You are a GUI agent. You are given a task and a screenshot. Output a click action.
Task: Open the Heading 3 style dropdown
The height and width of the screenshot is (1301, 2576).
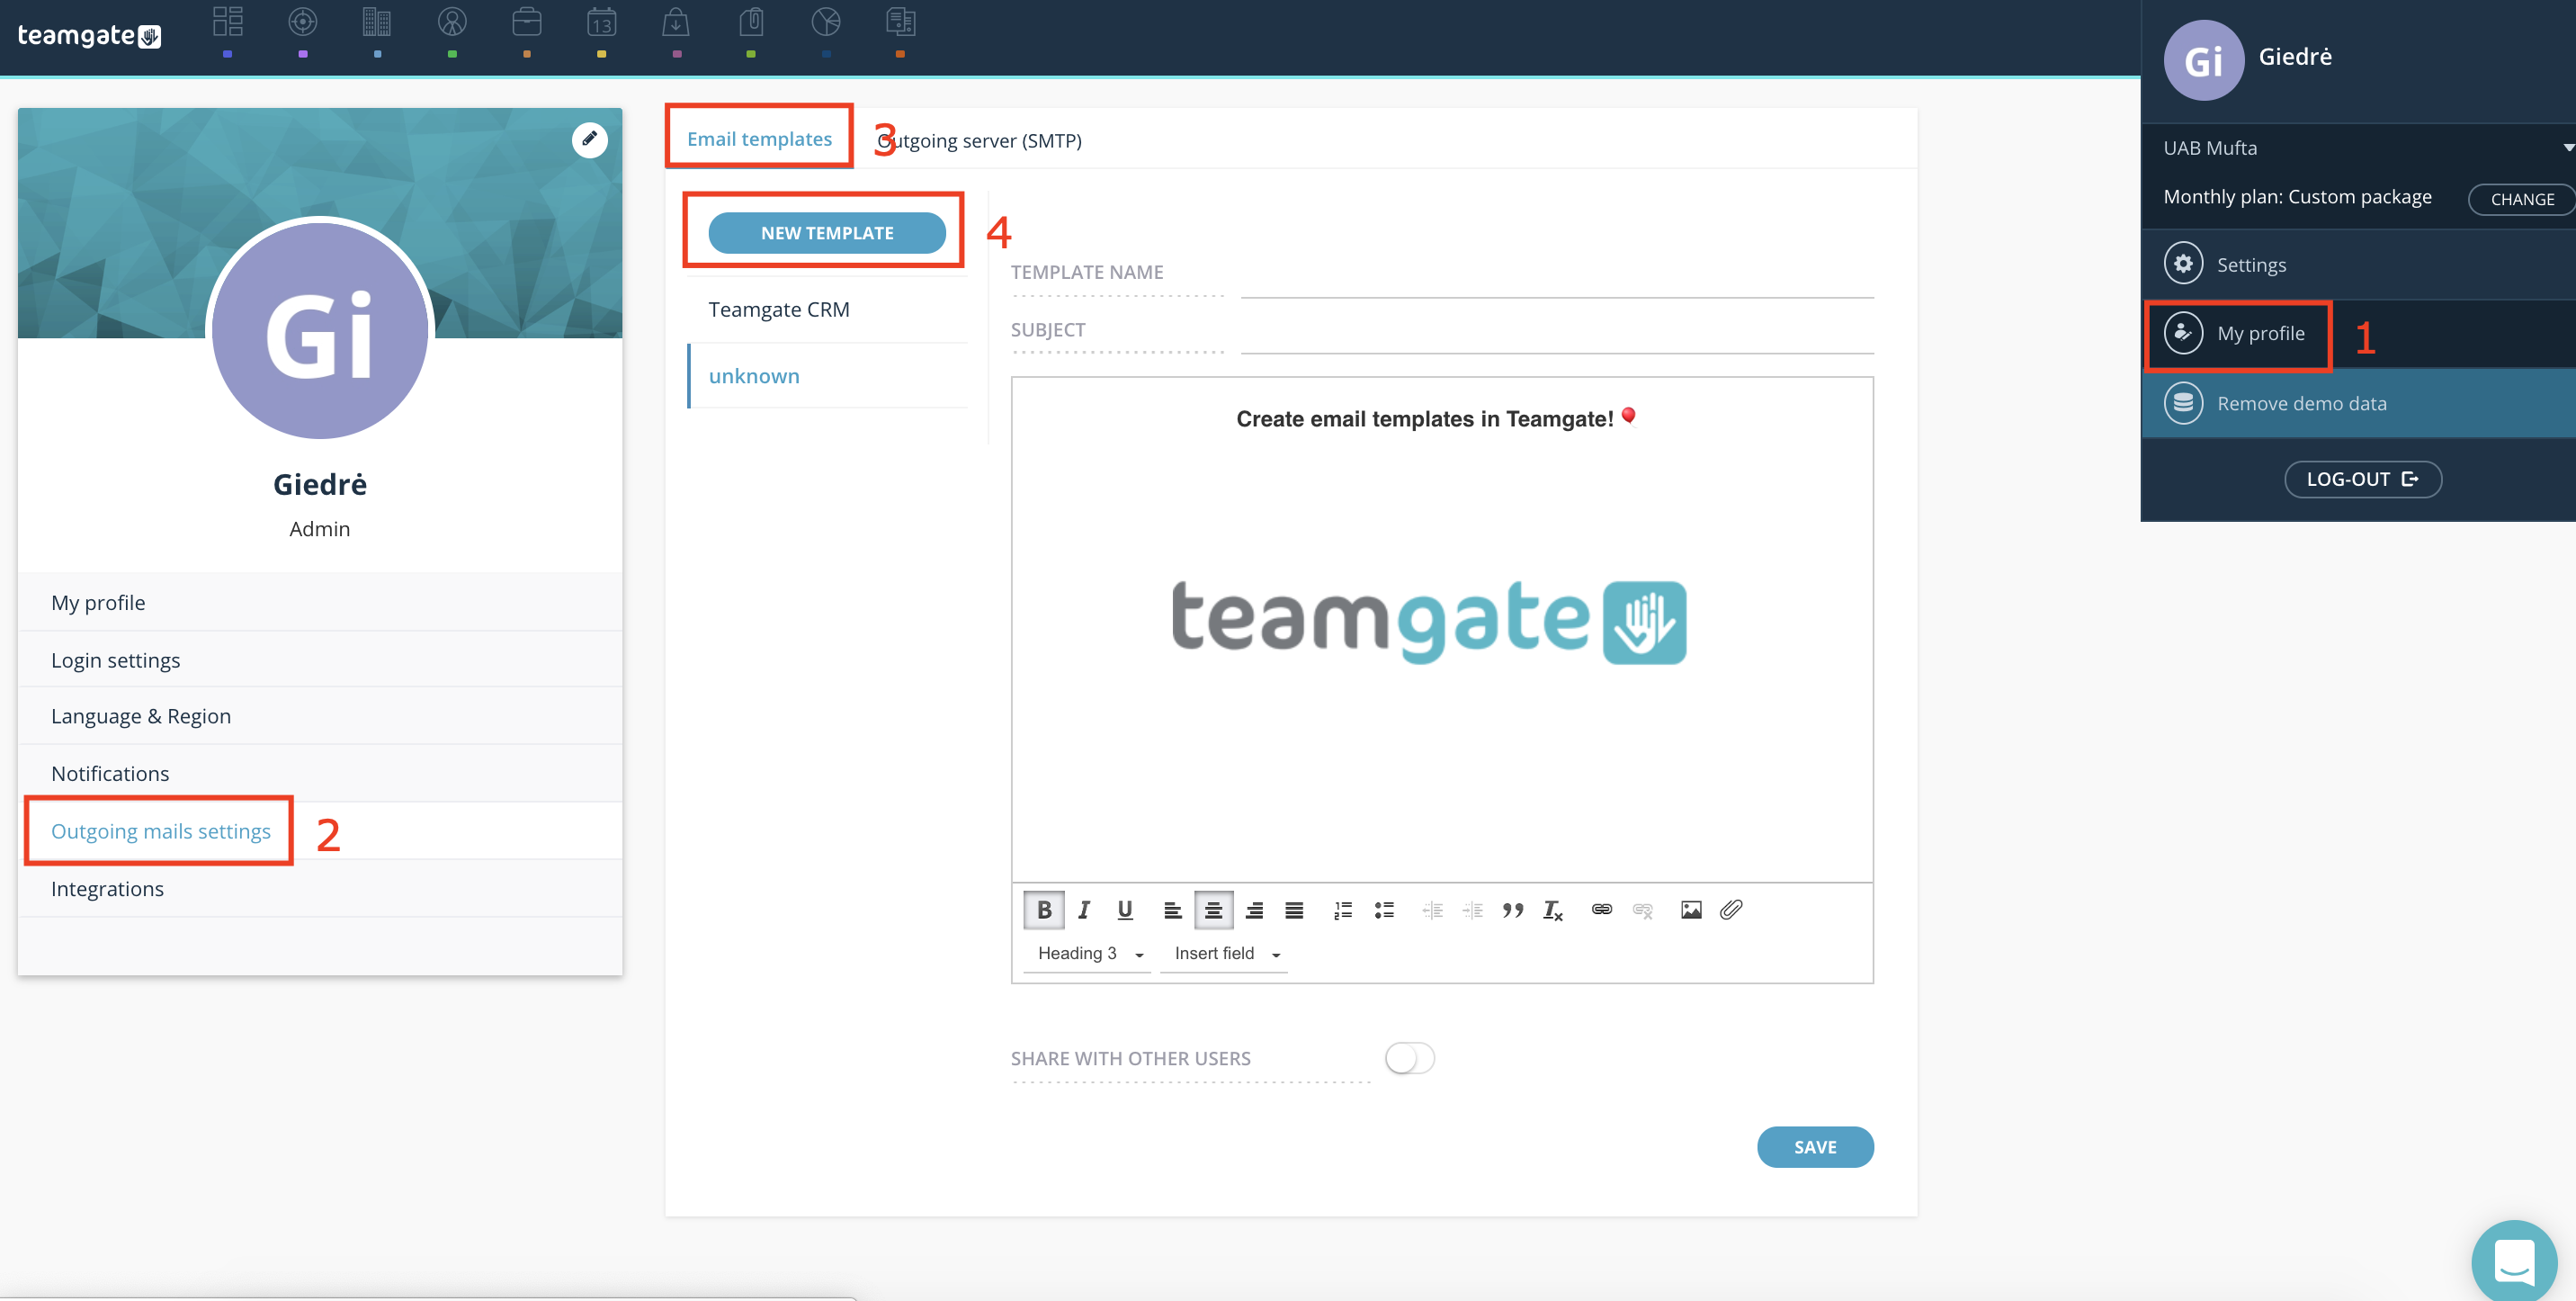pos(1088,953)
